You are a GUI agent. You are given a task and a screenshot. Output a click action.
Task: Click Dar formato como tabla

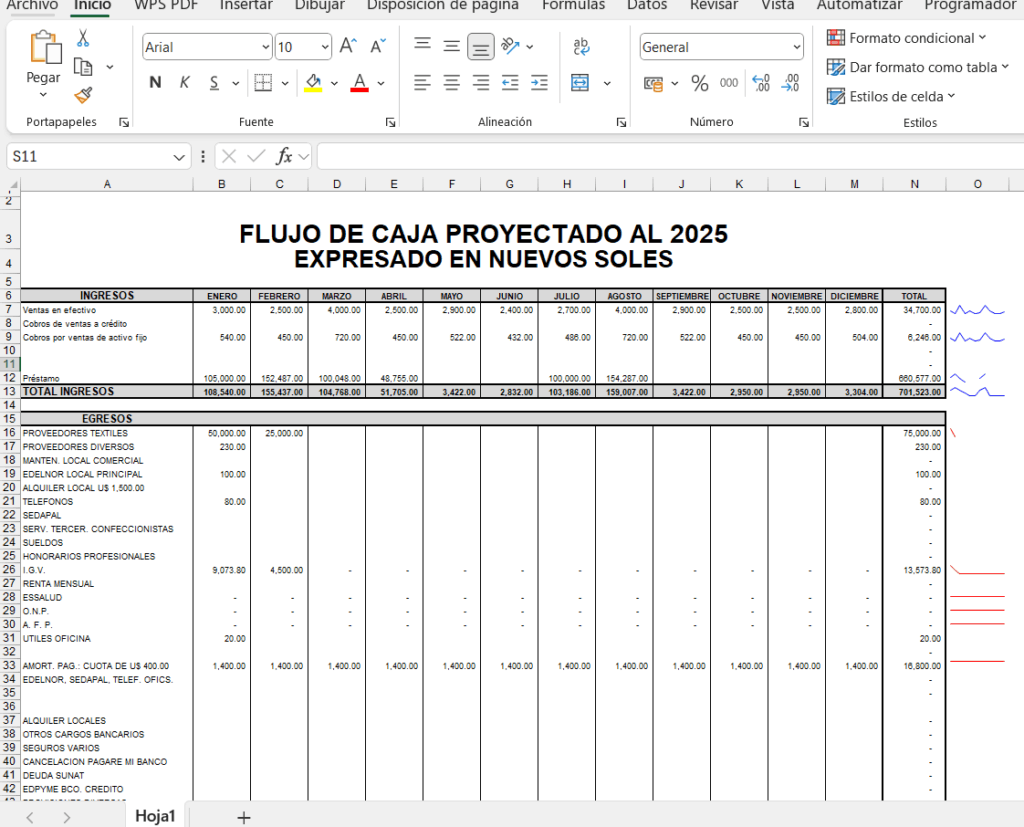(x=918, y=67)
